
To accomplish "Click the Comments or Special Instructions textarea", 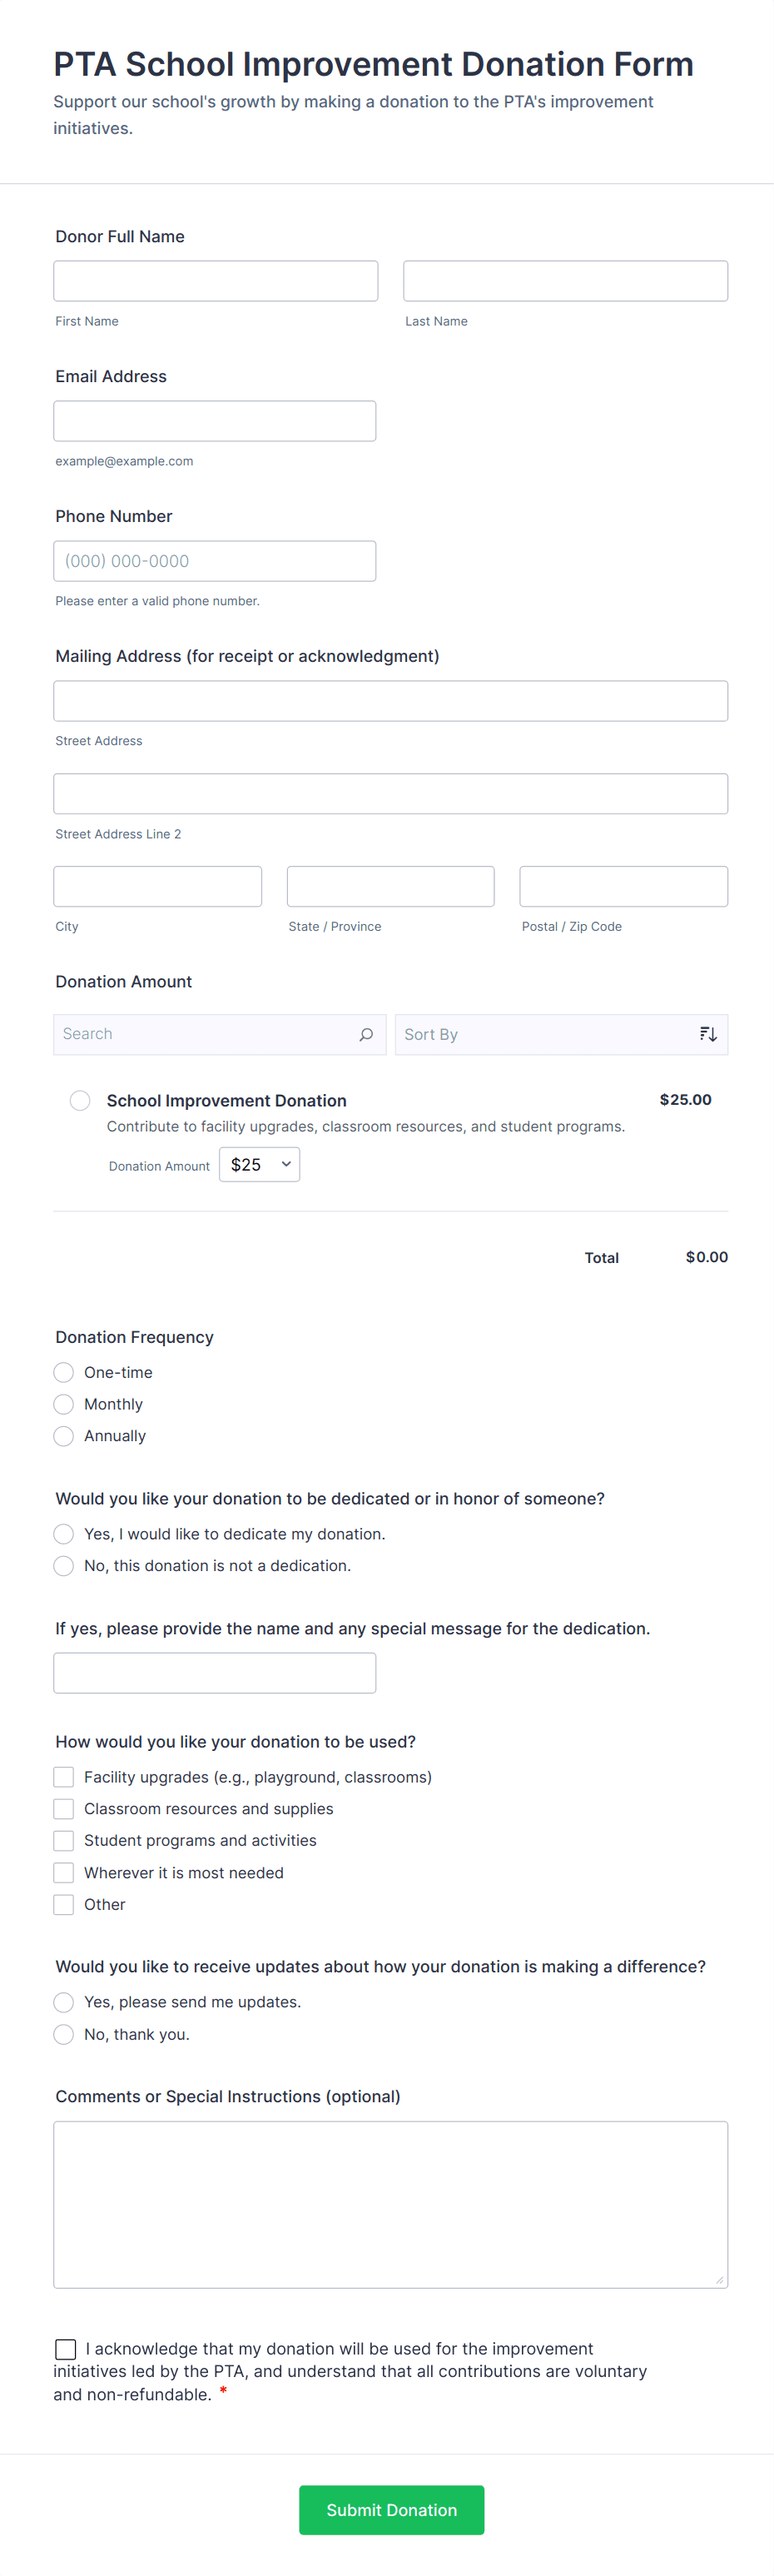I will pos(390,2204).
